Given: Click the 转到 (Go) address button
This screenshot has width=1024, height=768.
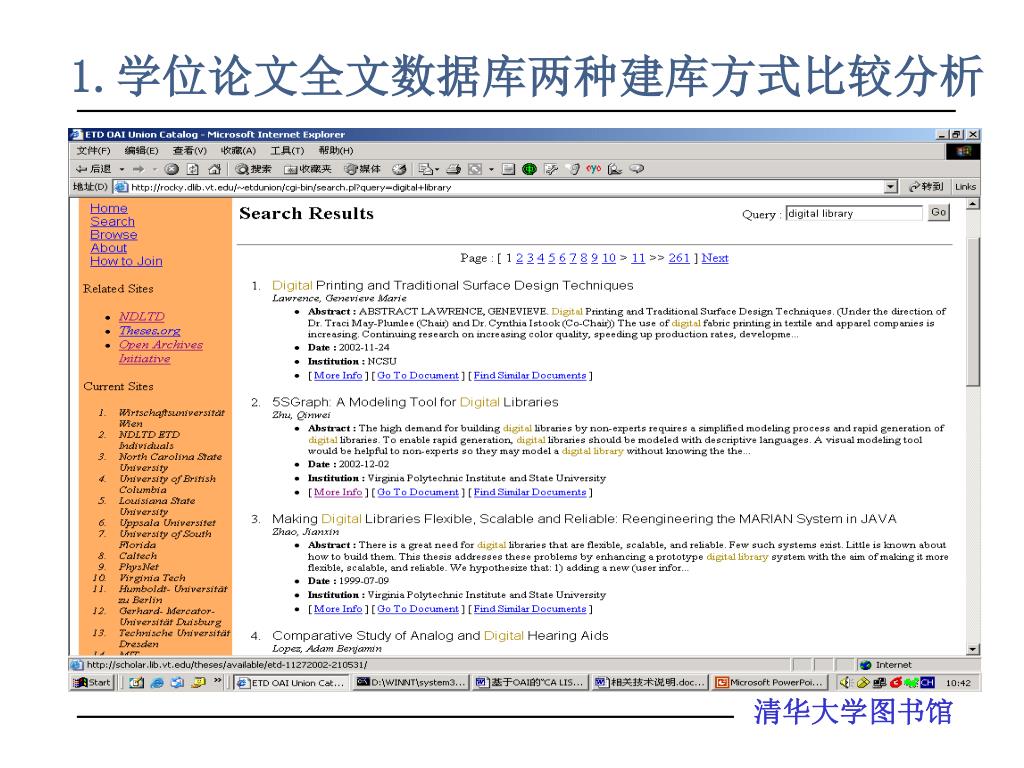Looking at the screenshot, I should point(926,187).
